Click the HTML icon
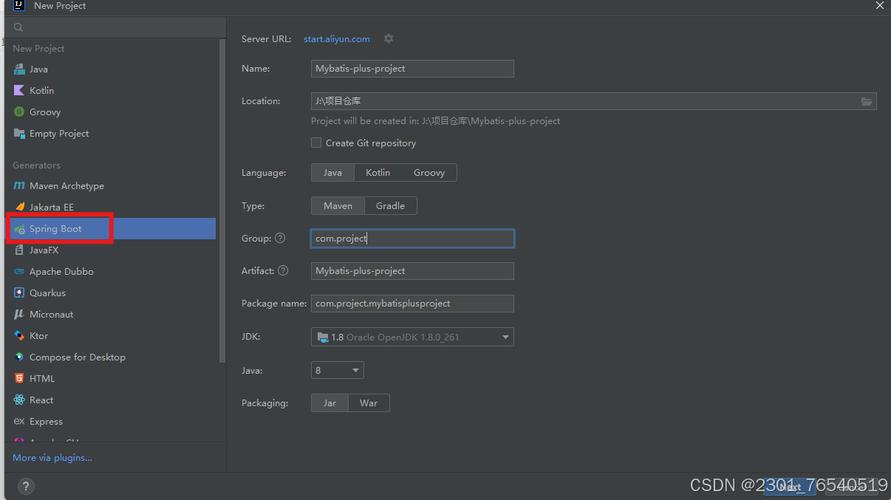Viewport: 891px width, 500px height. [x=19, y=378]
